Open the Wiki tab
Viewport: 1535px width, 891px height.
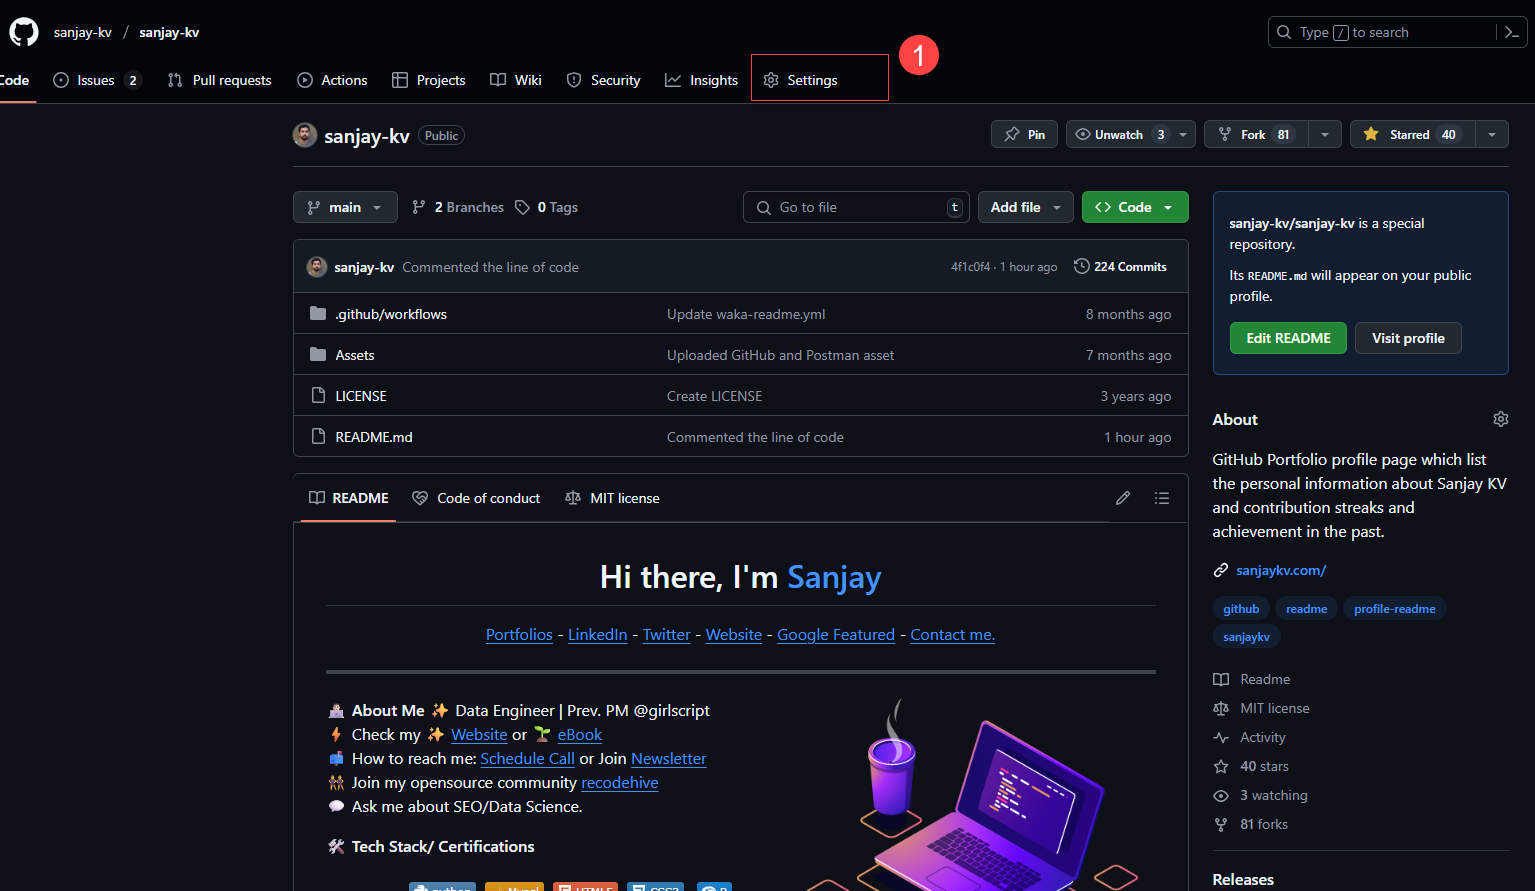pos(516,80)
